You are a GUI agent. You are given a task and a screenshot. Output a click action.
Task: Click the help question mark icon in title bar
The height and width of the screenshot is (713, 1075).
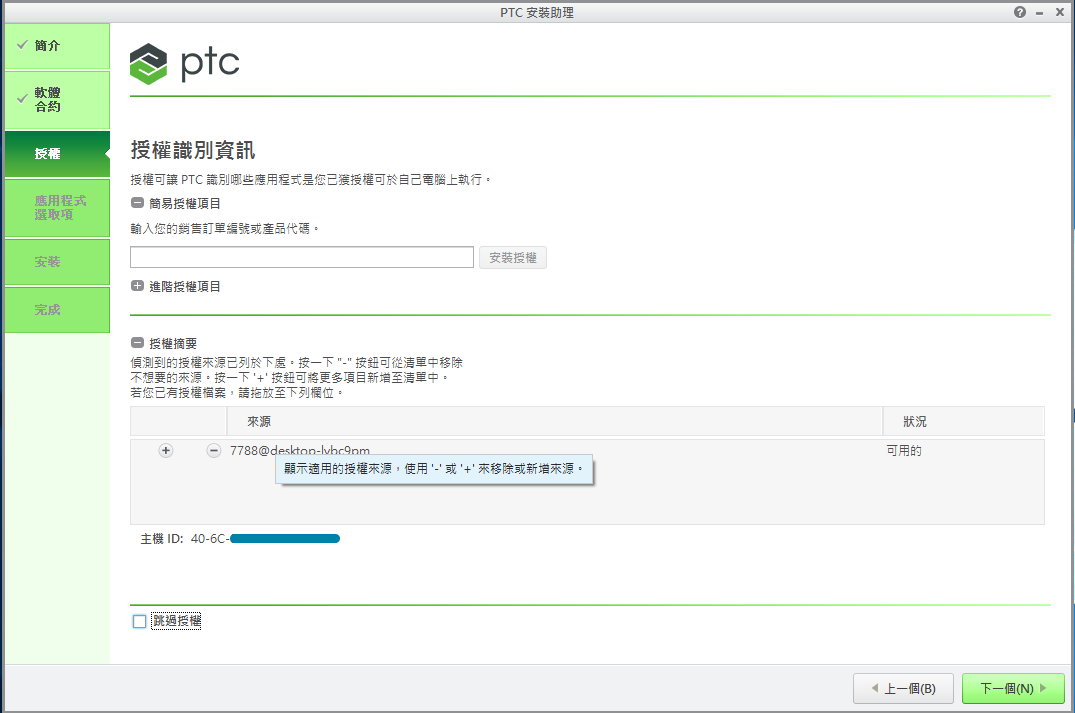pos(1020,12)
